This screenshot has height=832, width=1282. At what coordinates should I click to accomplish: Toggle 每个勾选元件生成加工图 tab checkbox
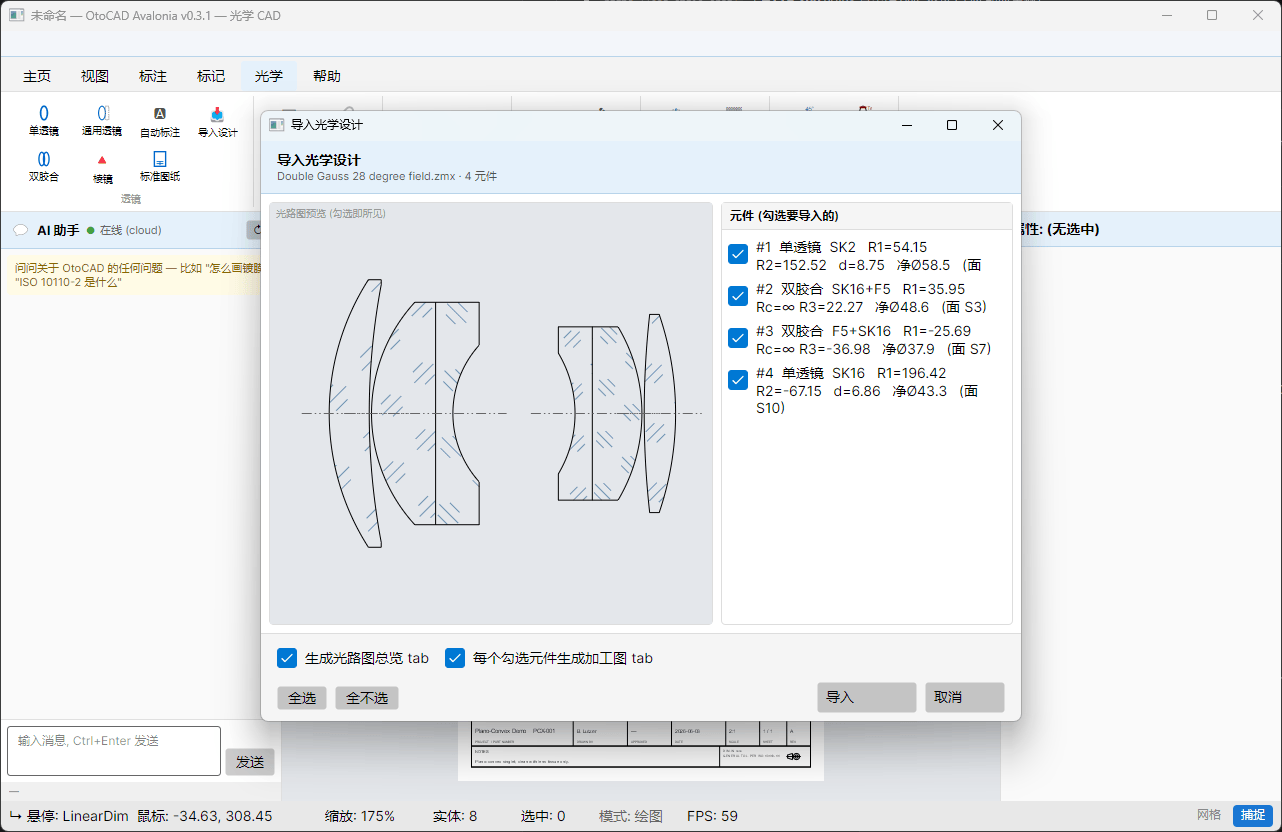click(x=455, y=658)
